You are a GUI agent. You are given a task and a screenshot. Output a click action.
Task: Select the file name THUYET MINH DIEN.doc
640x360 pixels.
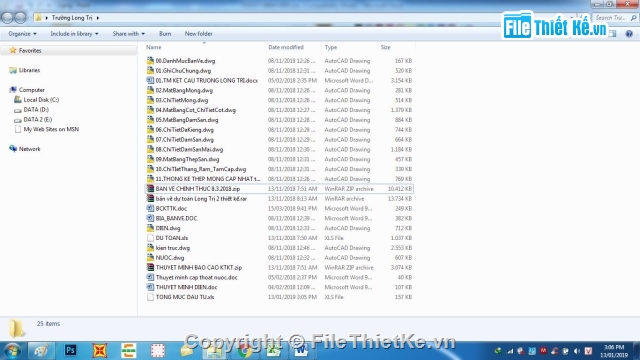pos(187,287)
